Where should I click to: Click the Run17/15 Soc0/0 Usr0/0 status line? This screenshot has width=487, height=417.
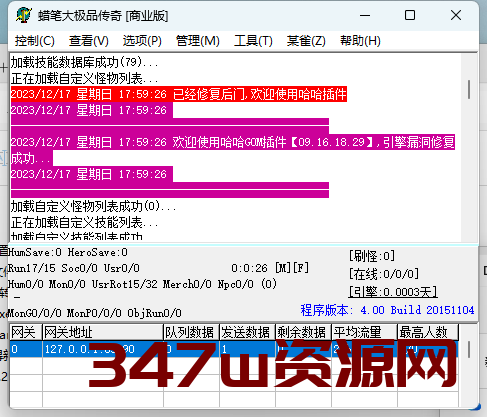[74, 268]
